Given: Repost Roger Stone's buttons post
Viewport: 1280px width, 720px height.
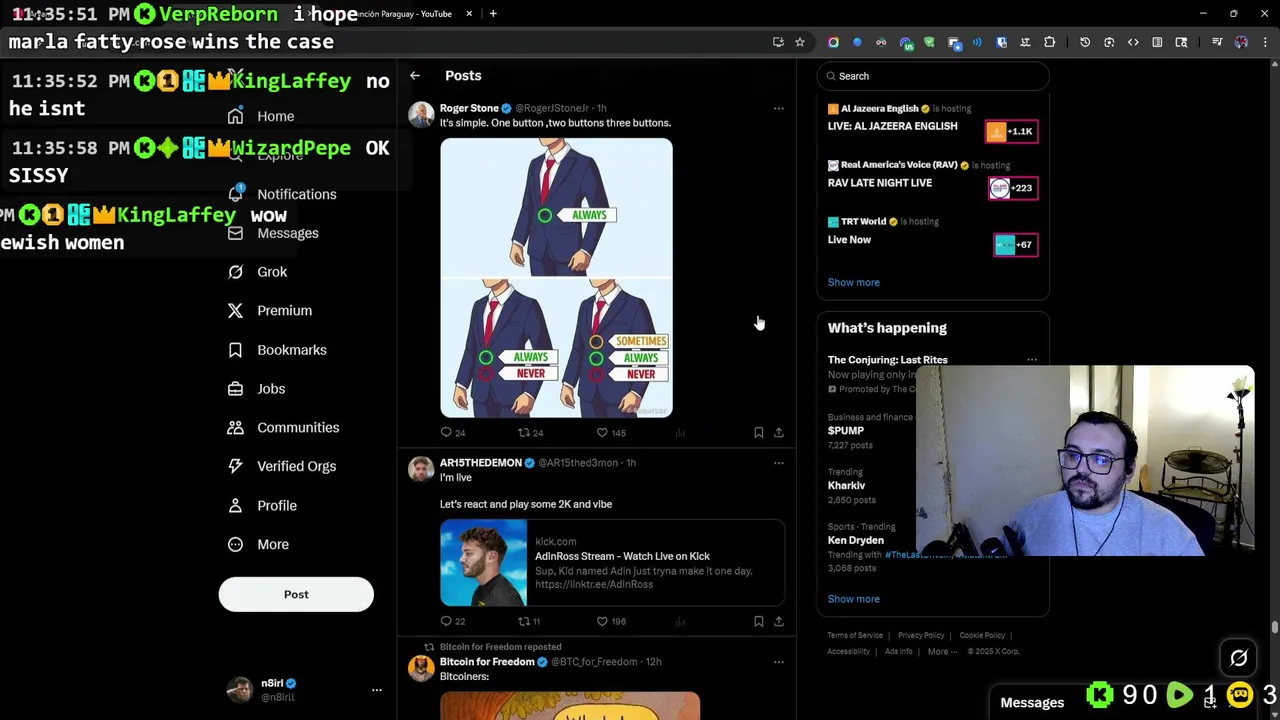Looking at the screenshot, I should pos(523,433).
